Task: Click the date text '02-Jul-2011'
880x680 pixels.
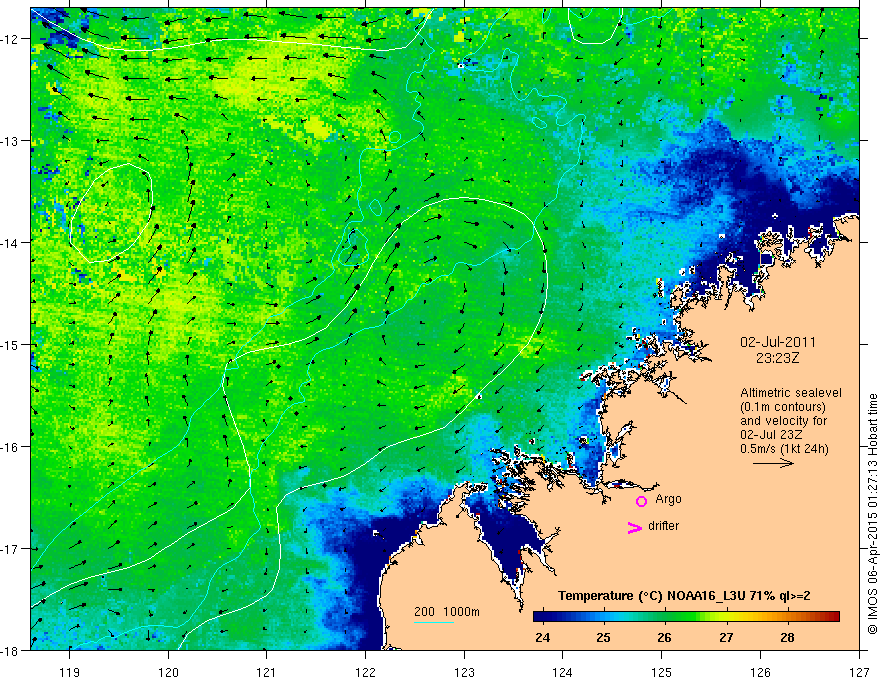Action: tap(778, 342)
